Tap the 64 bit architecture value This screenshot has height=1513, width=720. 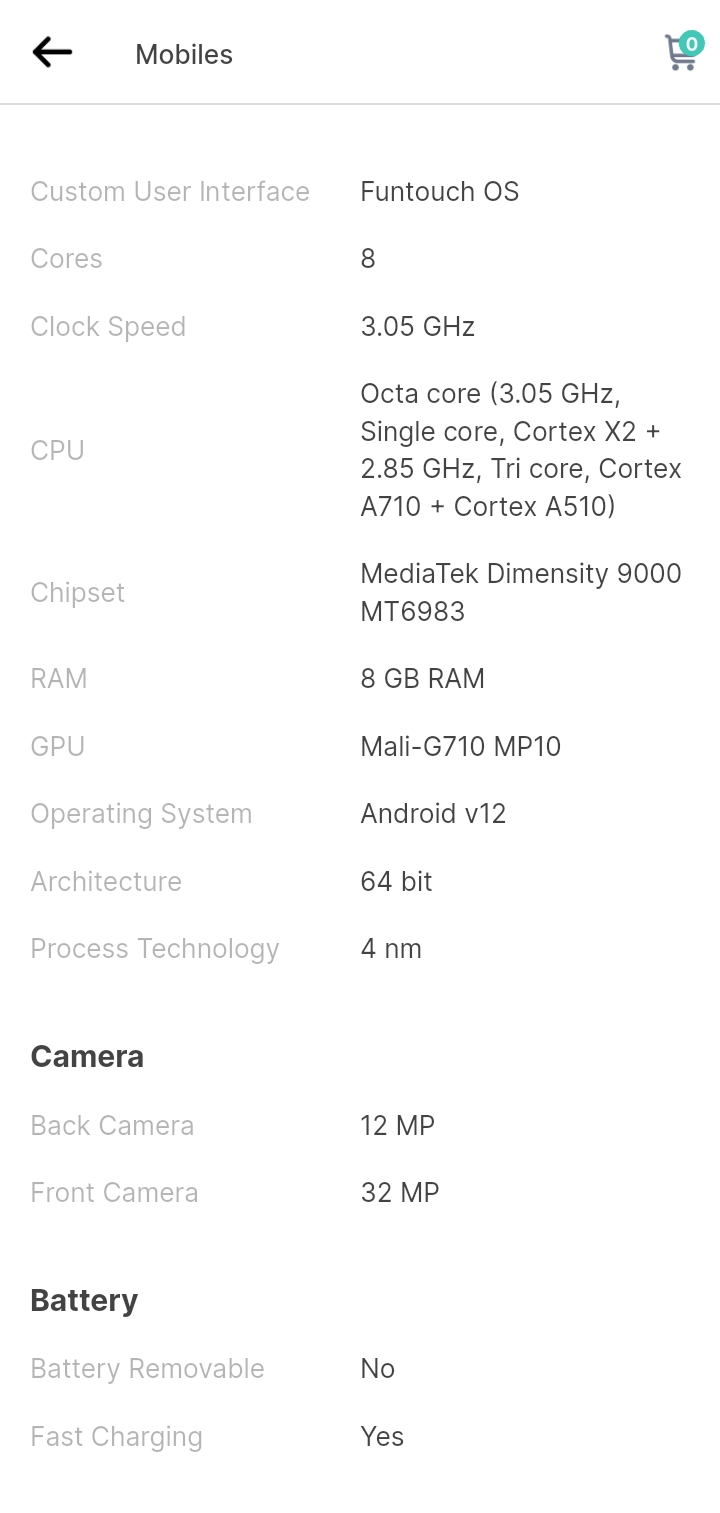[397, 881]
